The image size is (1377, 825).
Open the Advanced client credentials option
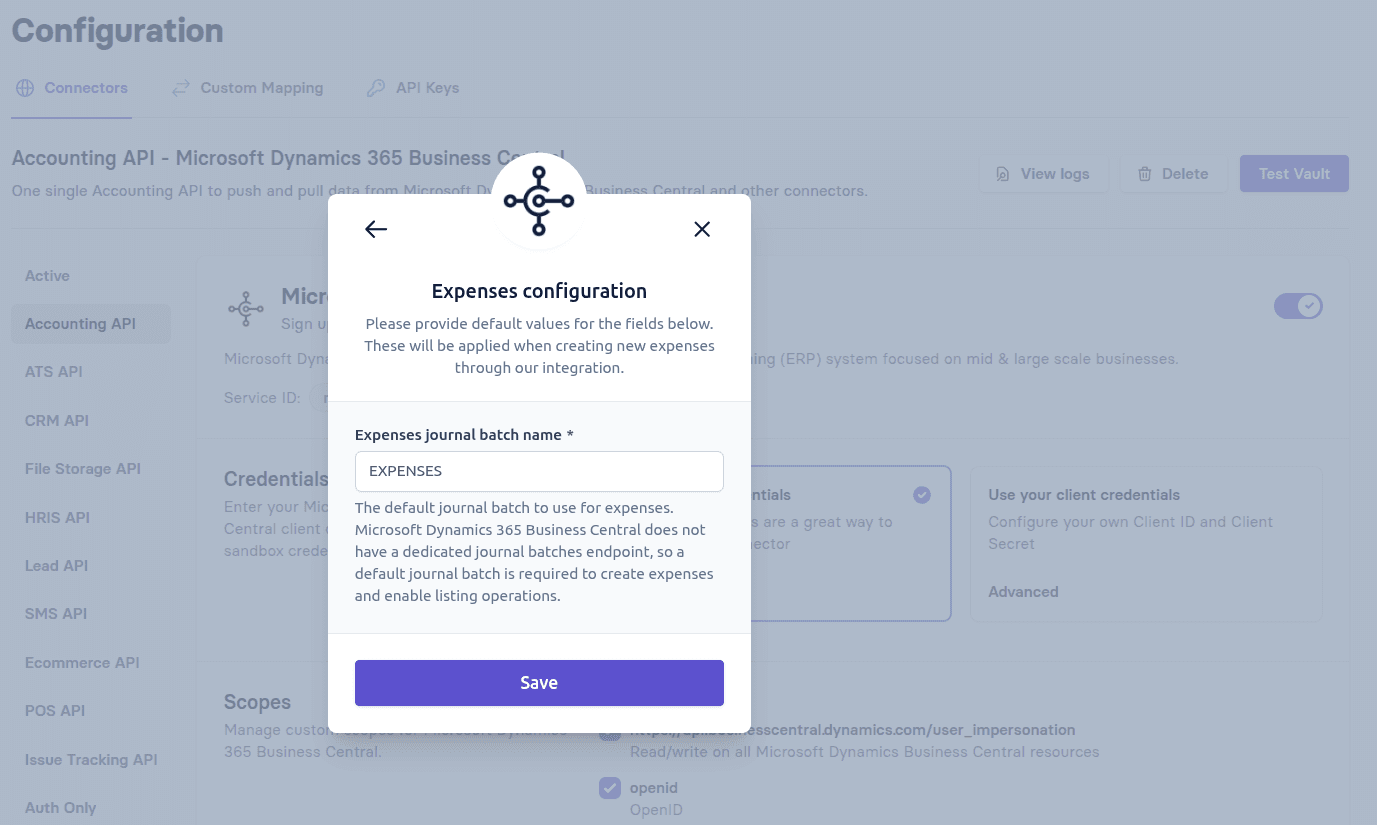pos(1023,591)
